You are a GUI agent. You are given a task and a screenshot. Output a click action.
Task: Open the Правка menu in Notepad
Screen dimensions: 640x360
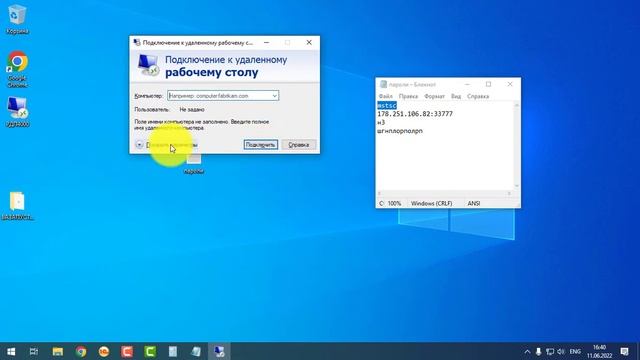pyautogui.click(x=408, y=96)
